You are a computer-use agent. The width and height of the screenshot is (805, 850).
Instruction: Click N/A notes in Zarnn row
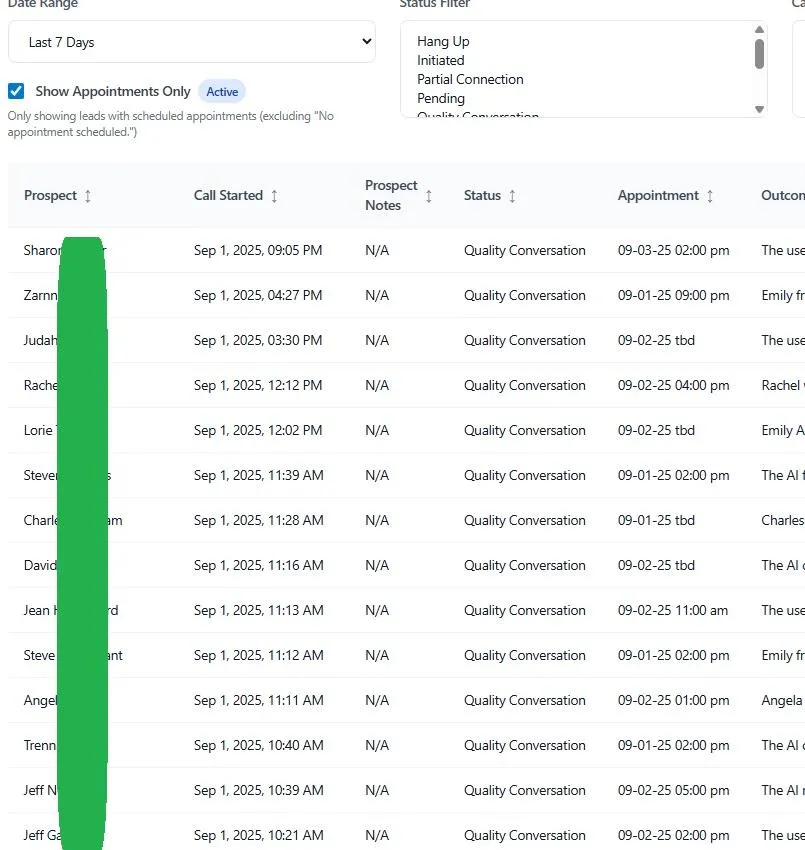click(377, 295)
